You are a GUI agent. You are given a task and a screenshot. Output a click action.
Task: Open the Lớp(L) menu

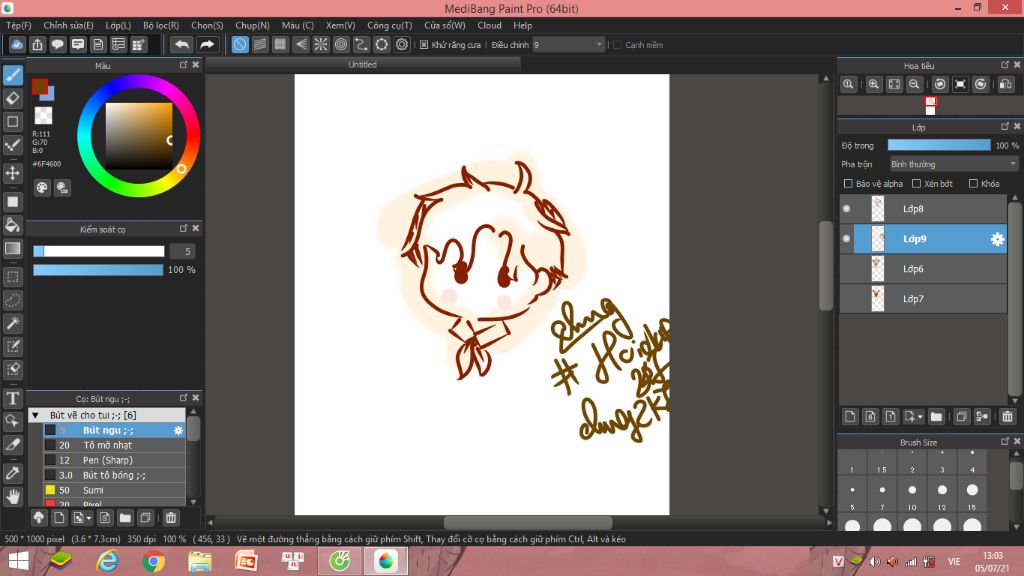(x=118, y=25)
